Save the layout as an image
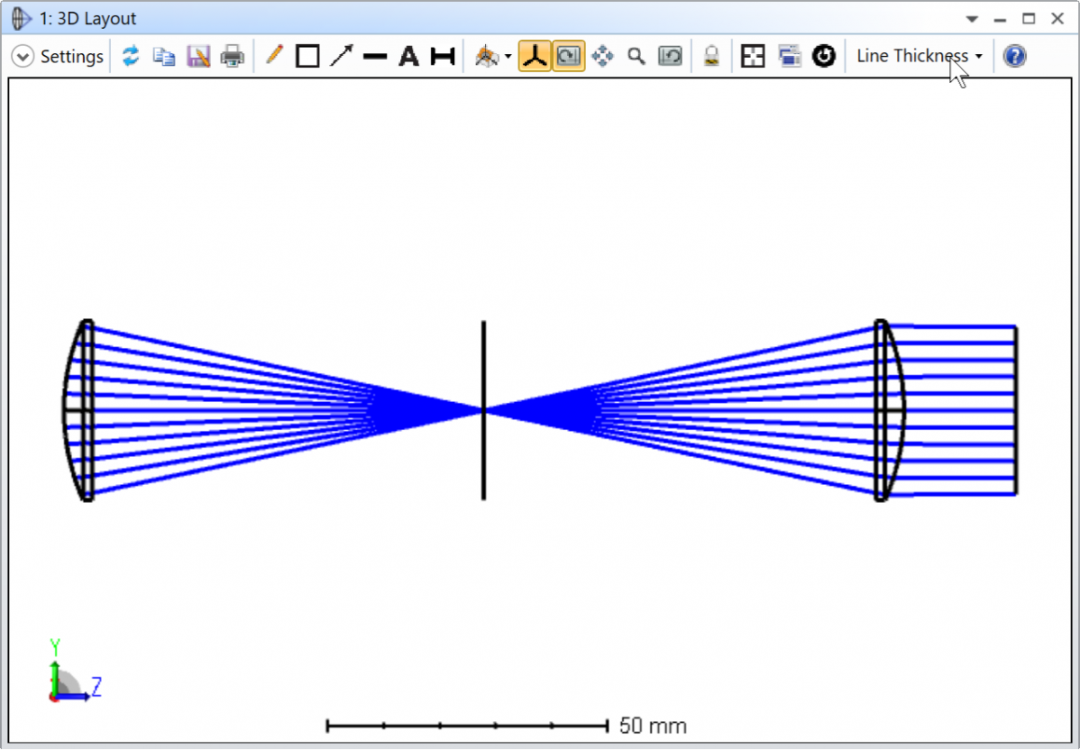The image size is (1080, 750). pos(197,56)
